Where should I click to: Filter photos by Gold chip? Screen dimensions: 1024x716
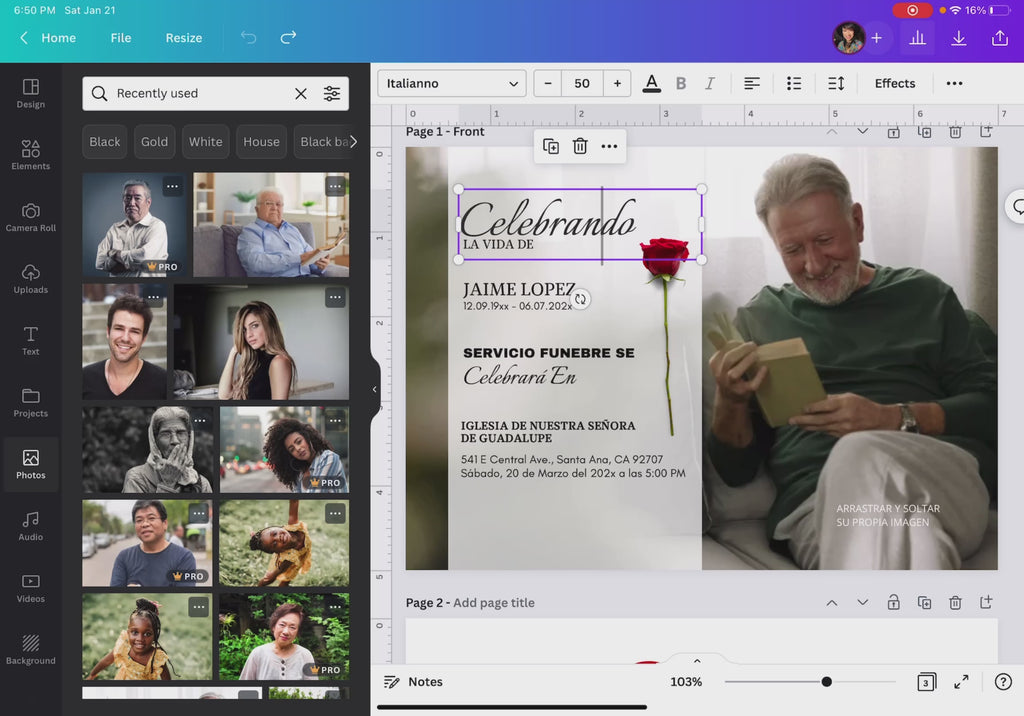click(x=154, y=142)
